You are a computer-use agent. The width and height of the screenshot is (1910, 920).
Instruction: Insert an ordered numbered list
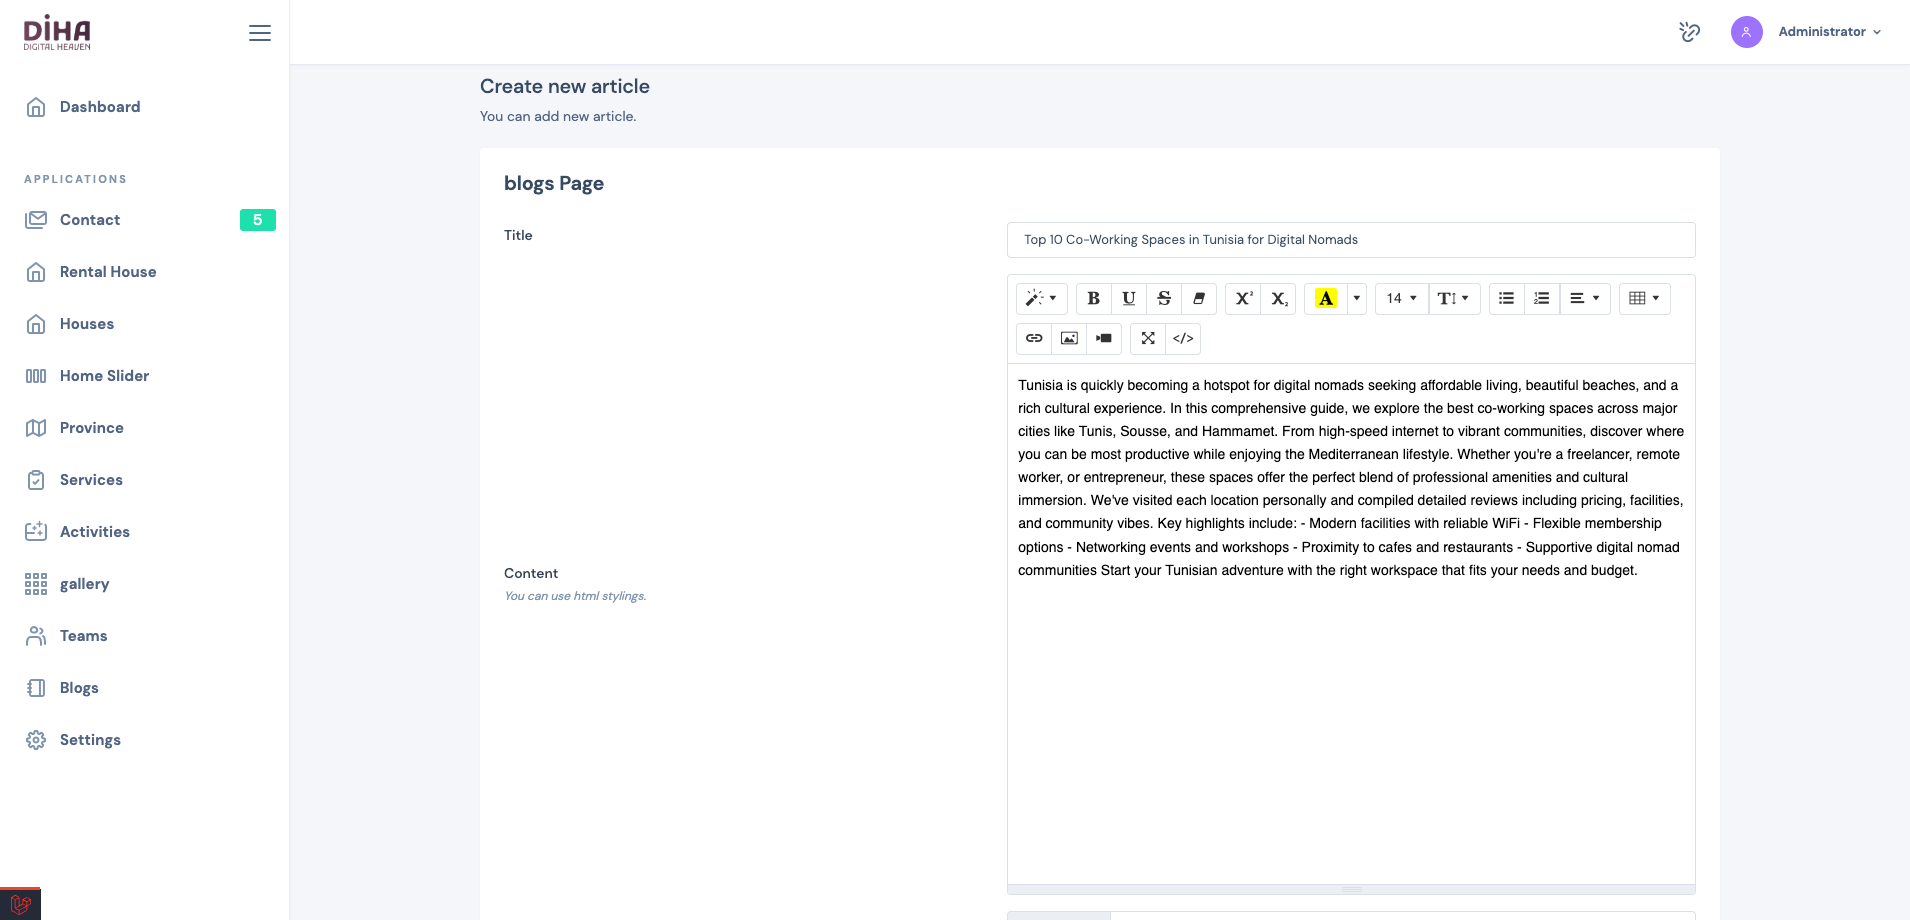pyautogui.click(x=1541, y=298)
